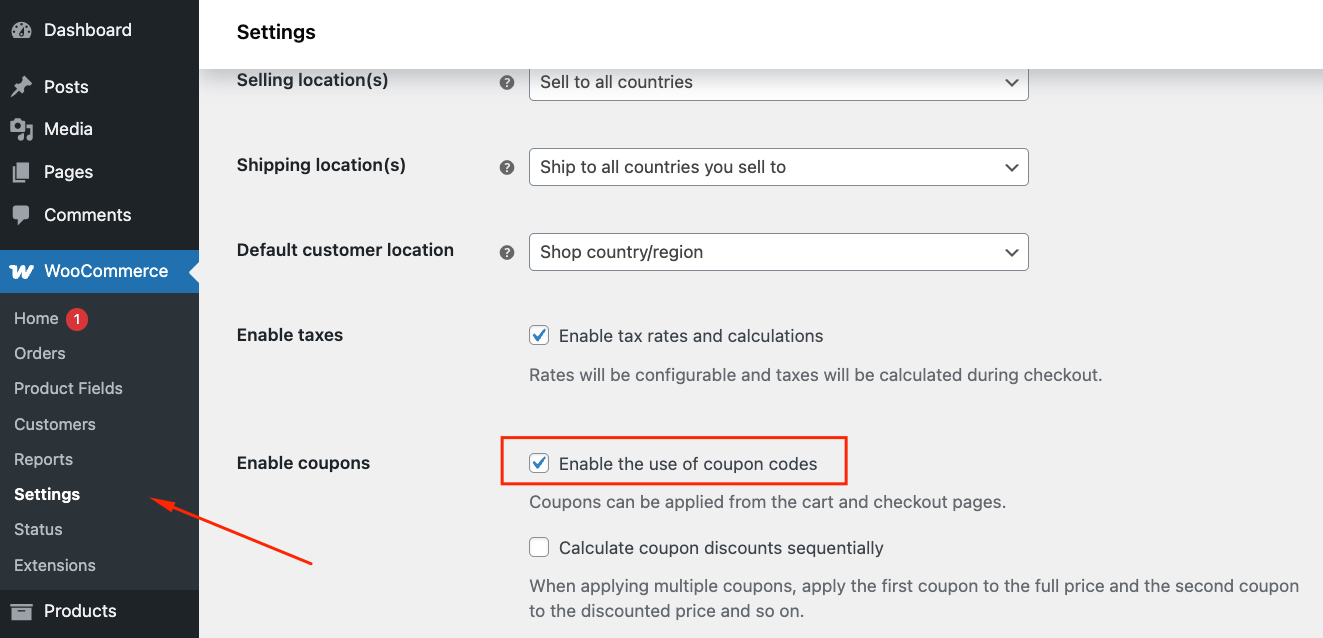Image resolution: width=1323 pixels, height=638 pixels.
Task: Check Calculate coupon discounts sequentially
Action: [x=539, y=547]
